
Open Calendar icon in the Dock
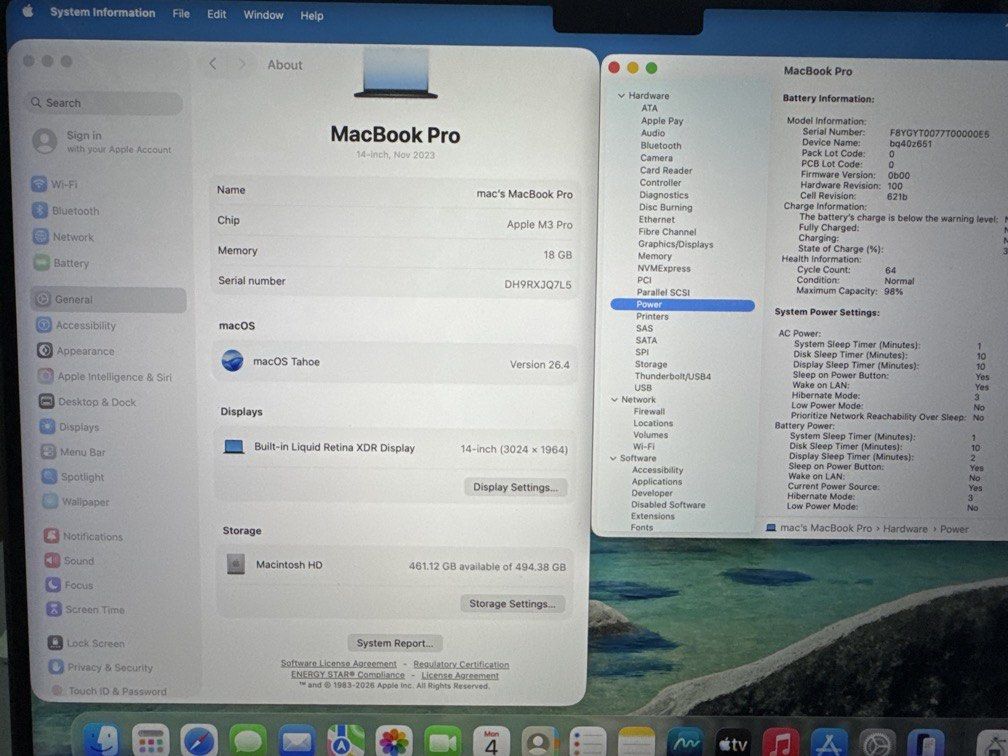491,742
